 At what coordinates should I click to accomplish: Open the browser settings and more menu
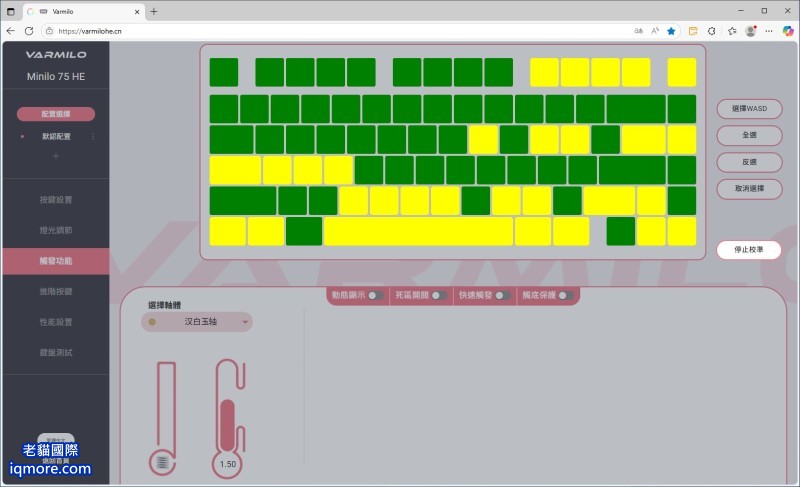pyautogui.click(x=769, y=31)
